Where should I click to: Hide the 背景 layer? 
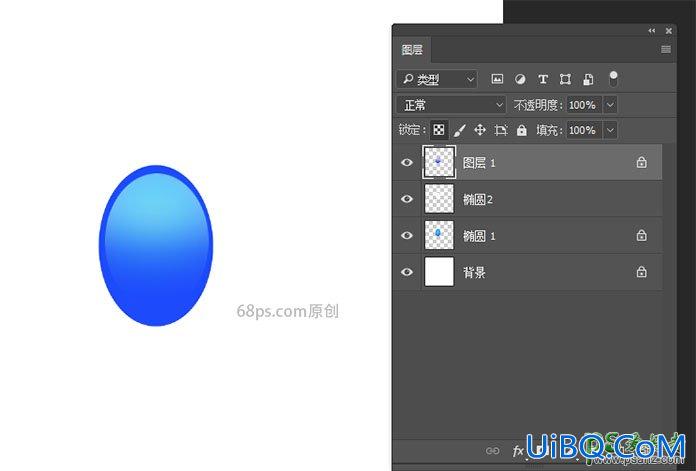(407, 272)
